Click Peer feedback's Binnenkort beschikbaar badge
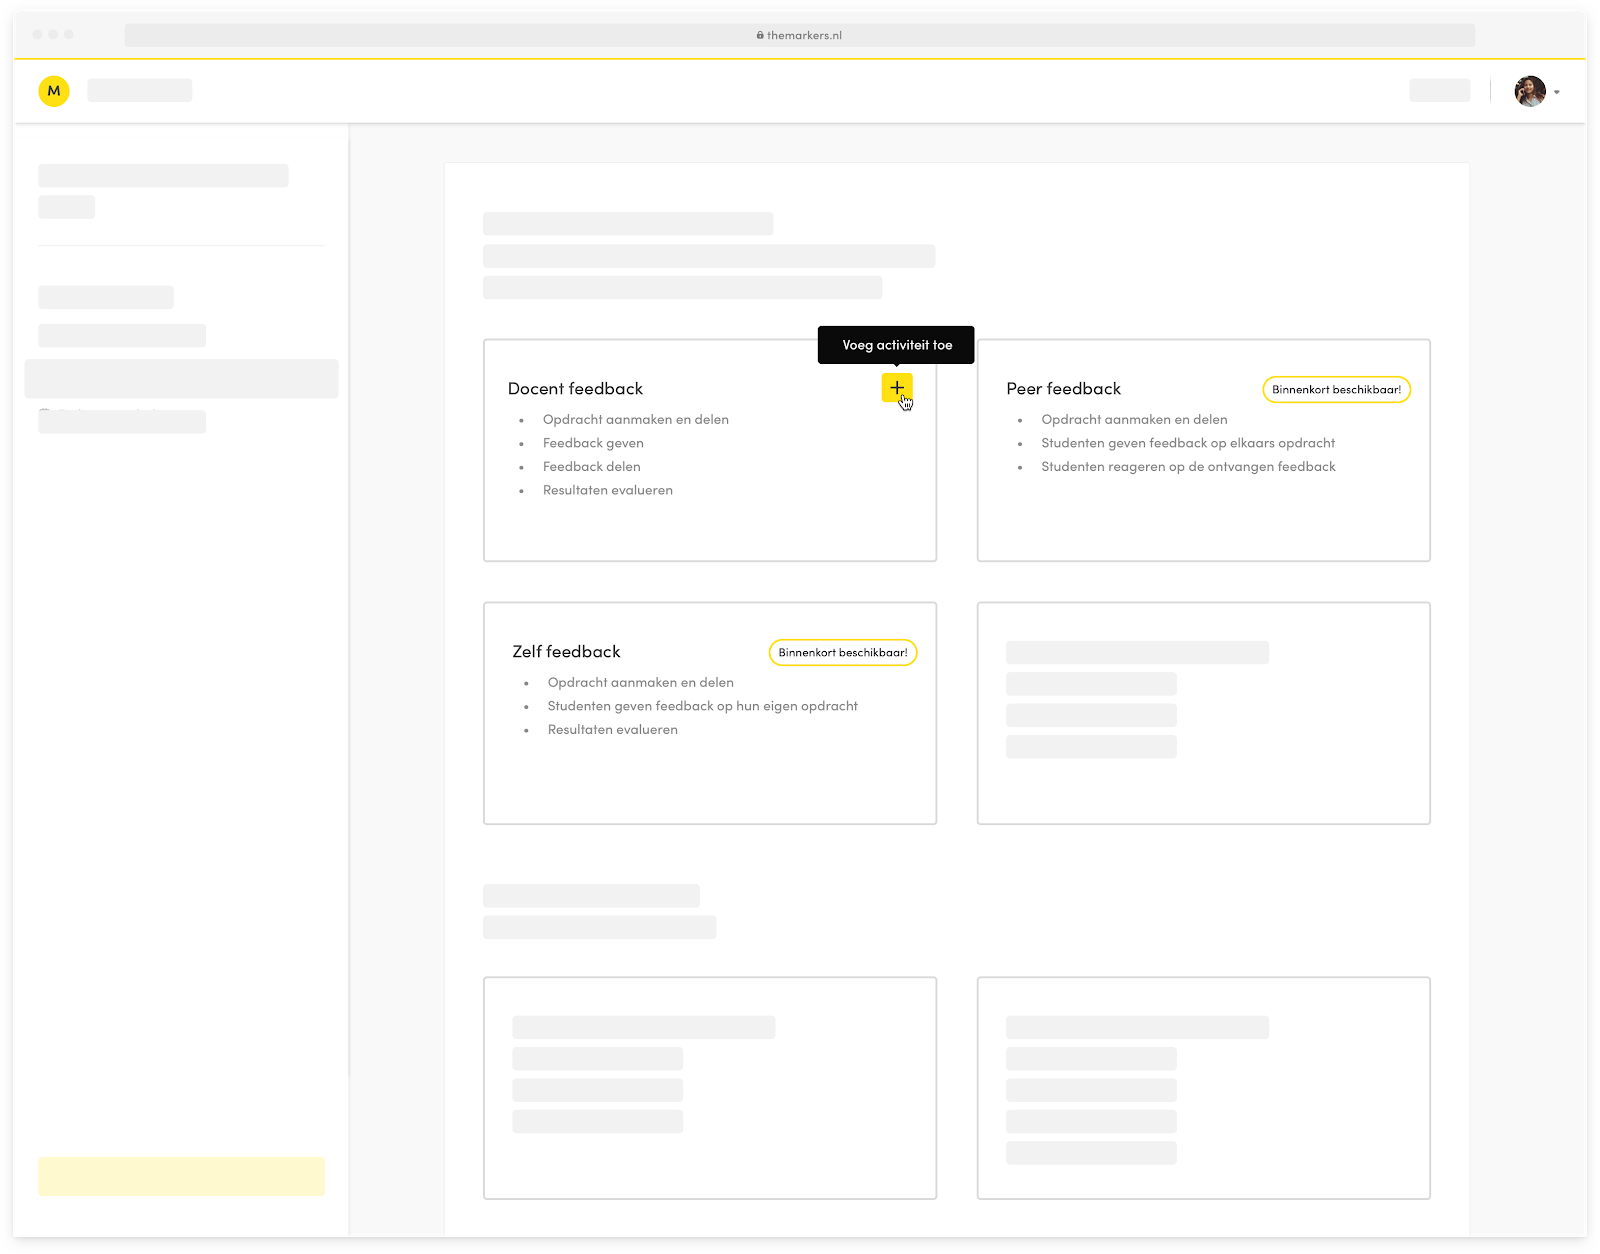 pos(1336,390)
